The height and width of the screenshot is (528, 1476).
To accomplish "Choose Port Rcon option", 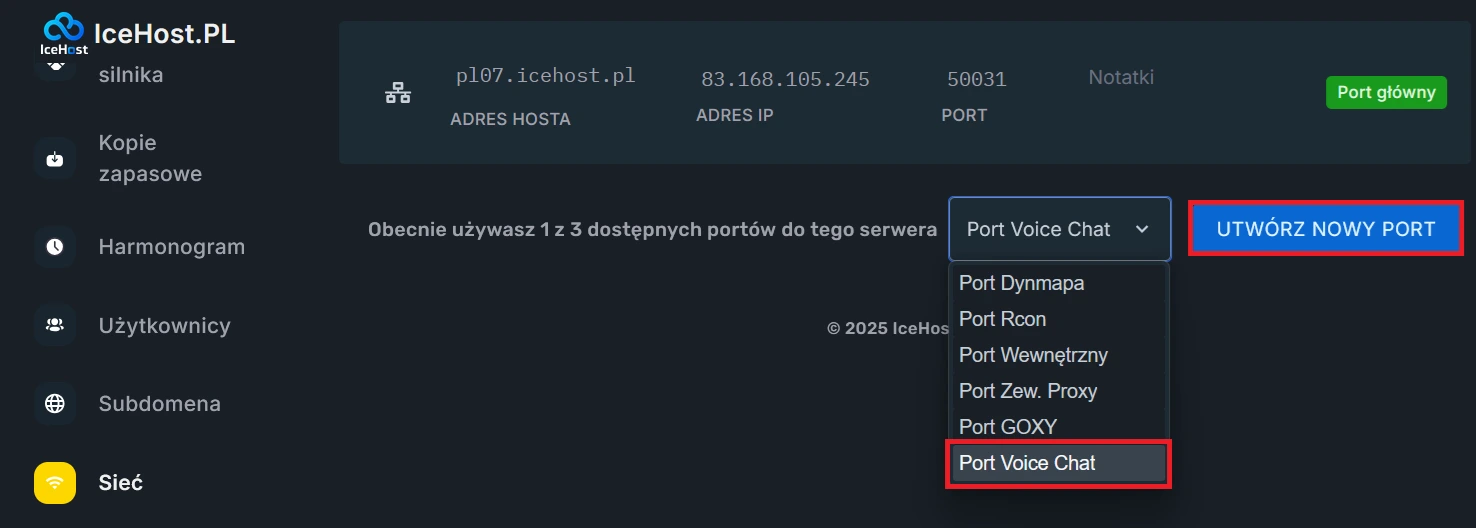I will point(1002,319).
